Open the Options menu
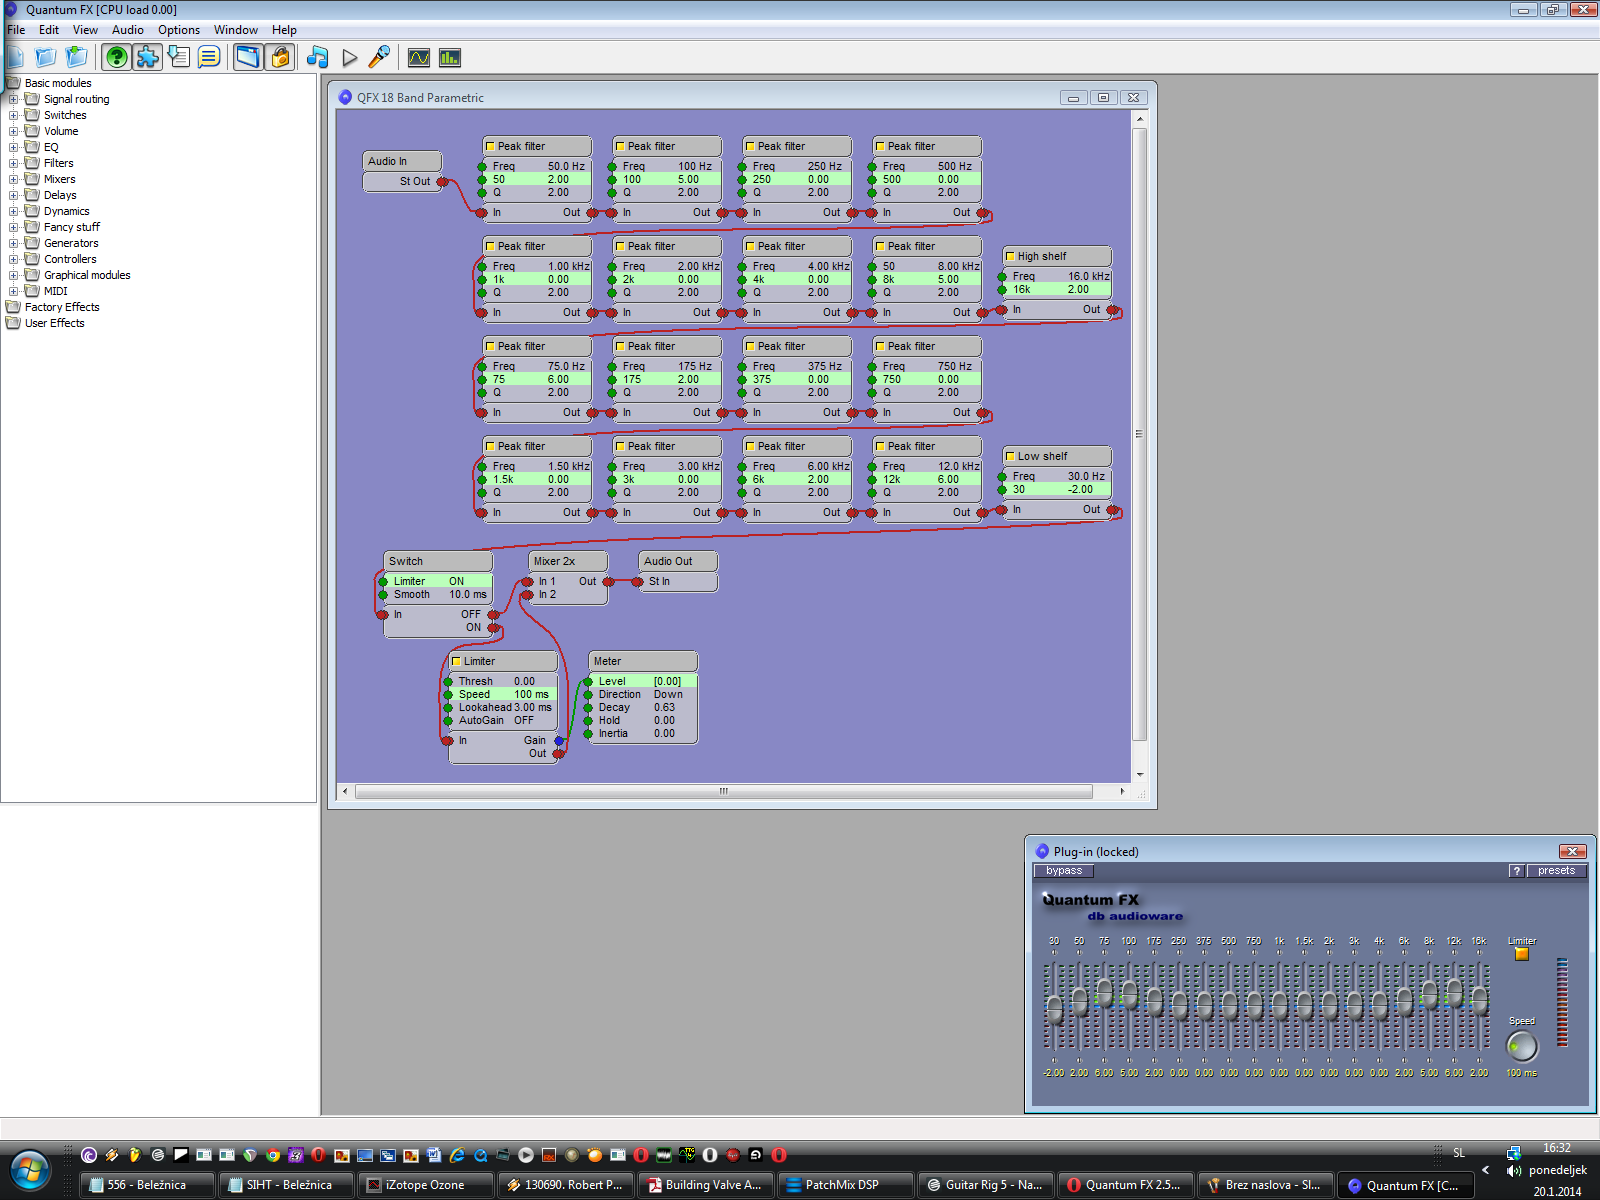 [x=179, y=30]
